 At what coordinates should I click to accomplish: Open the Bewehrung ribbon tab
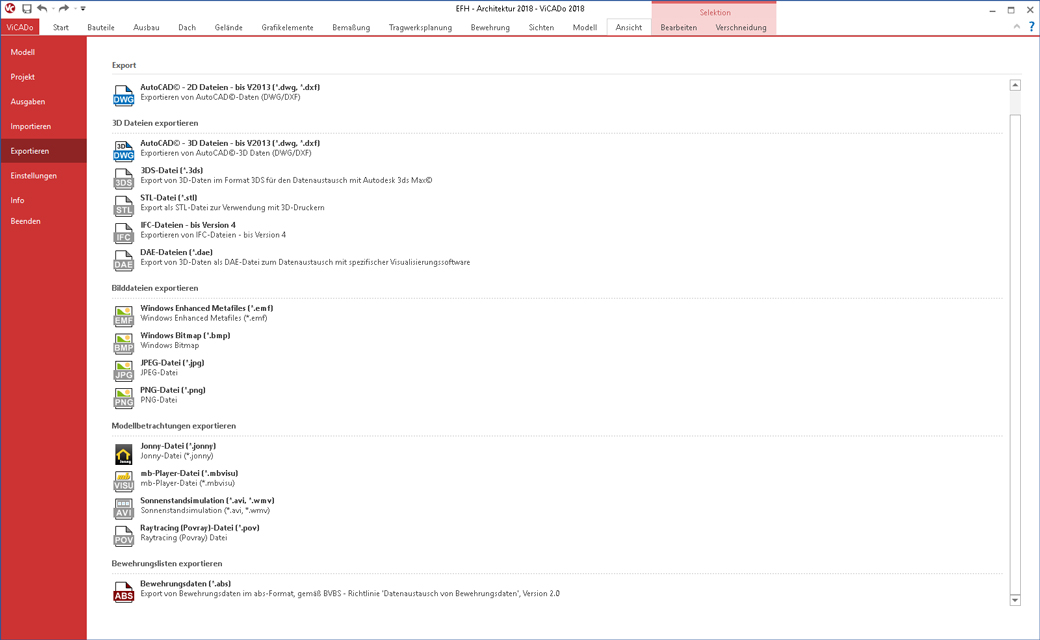coord(490,27)
